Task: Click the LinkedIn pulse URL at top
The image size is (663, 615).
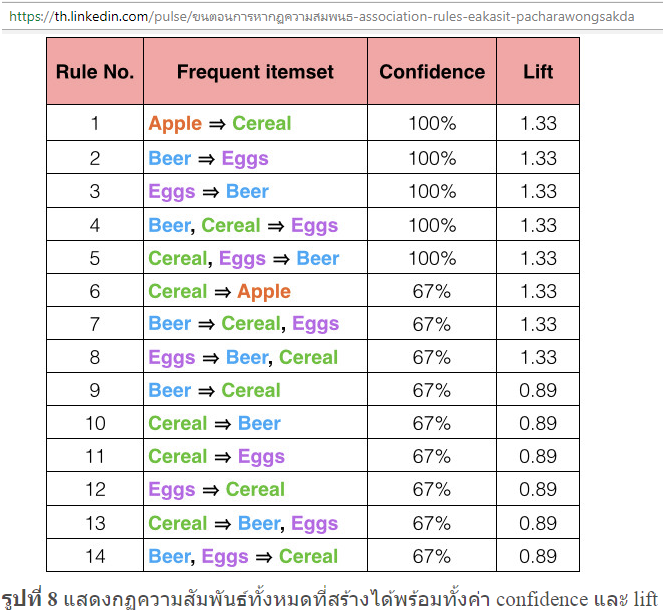Action: (x=320, y=16)
